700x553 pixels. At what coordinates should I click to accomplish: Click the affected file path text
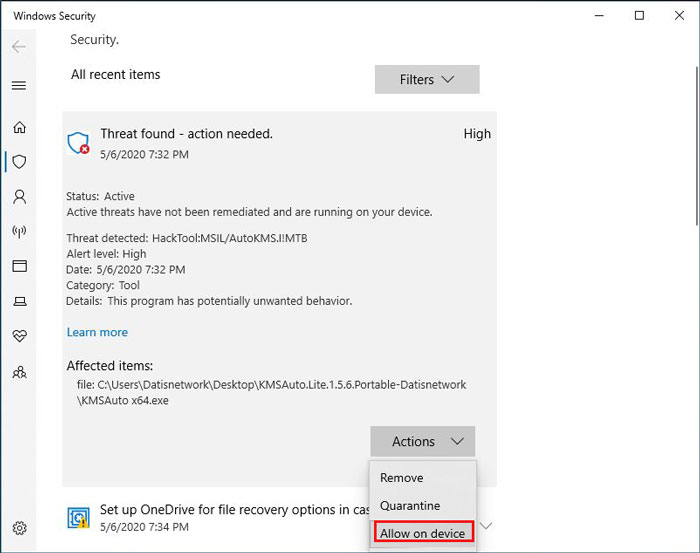coord(271,392)
